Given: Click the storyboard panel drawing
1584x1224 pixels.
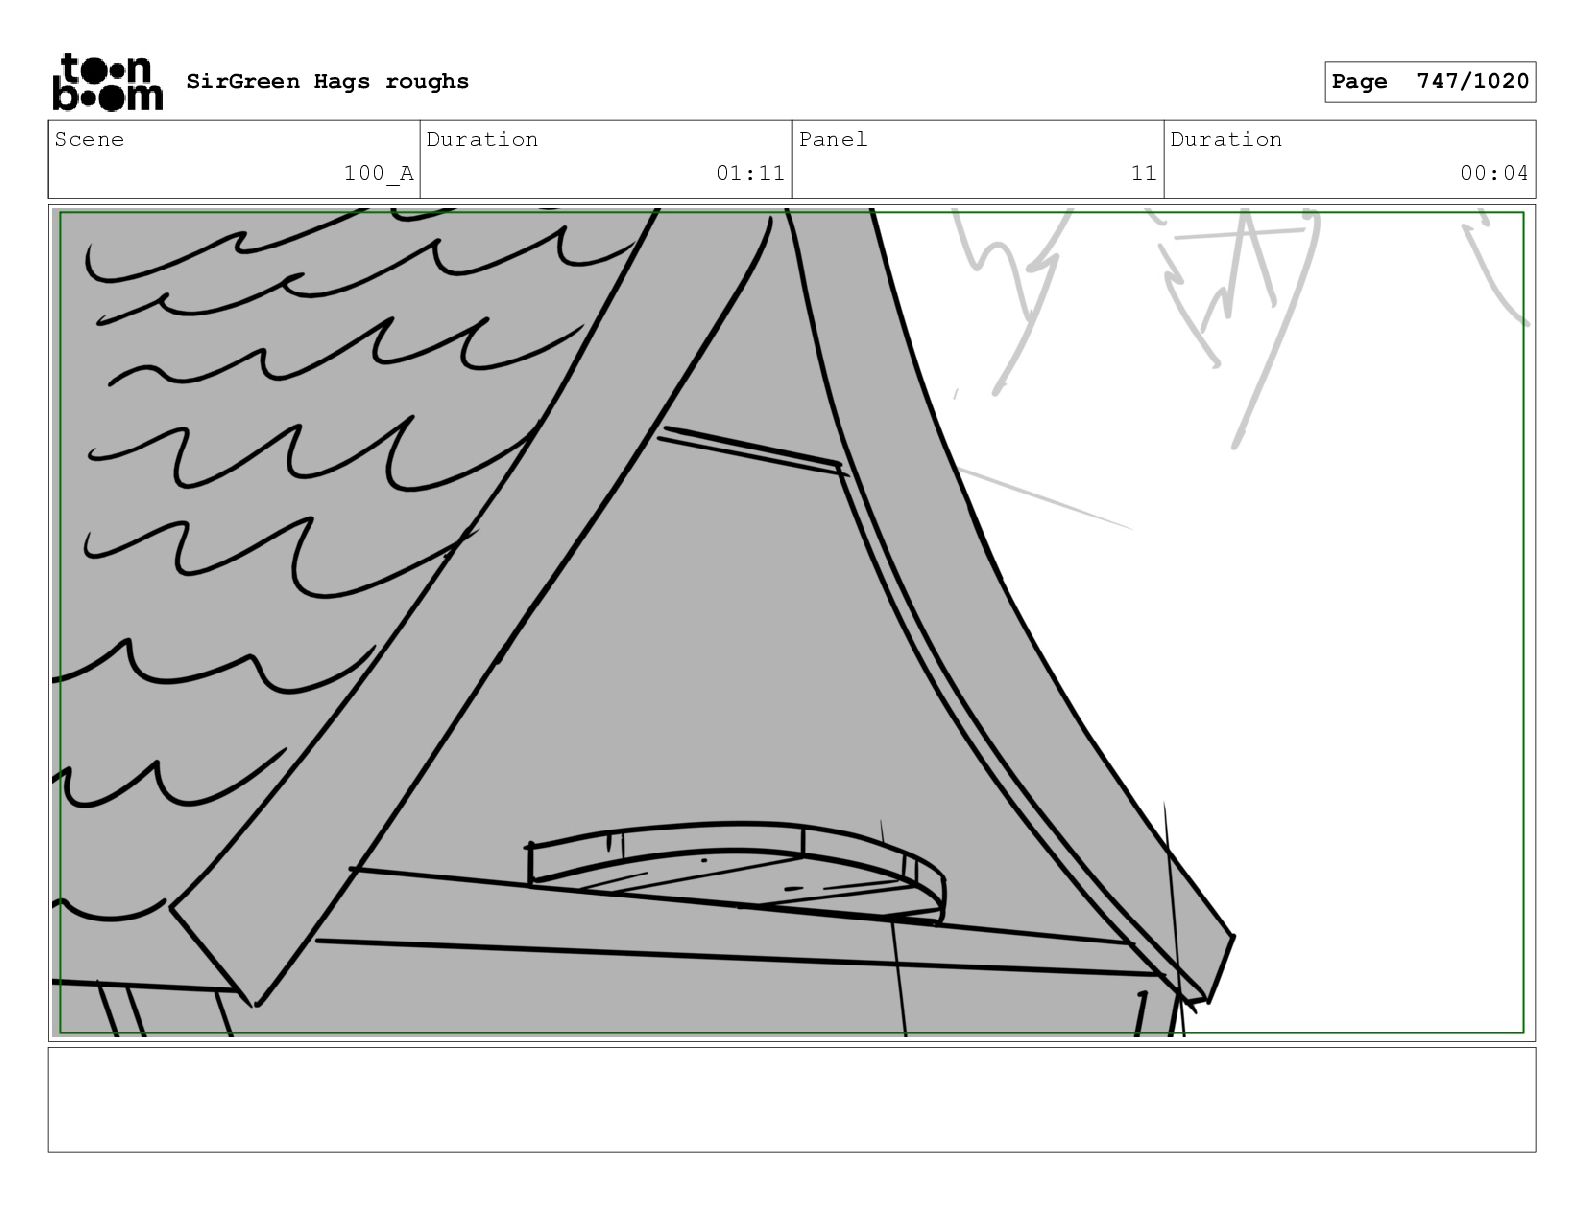Looking at the screenshot, I should click(792, 622).
